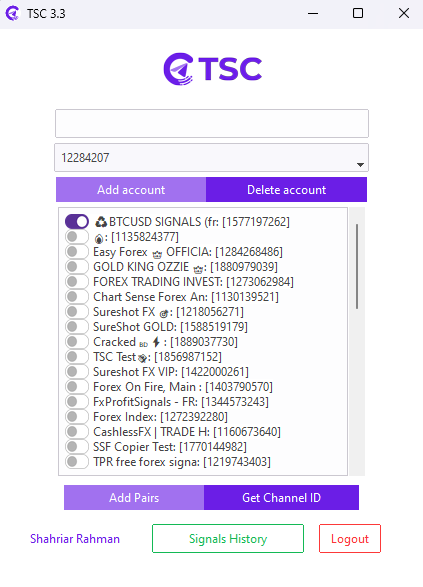423x587 pixels.
Task: Click crown icon next to GOLD KING OZZIE
Action: [198, 269]
